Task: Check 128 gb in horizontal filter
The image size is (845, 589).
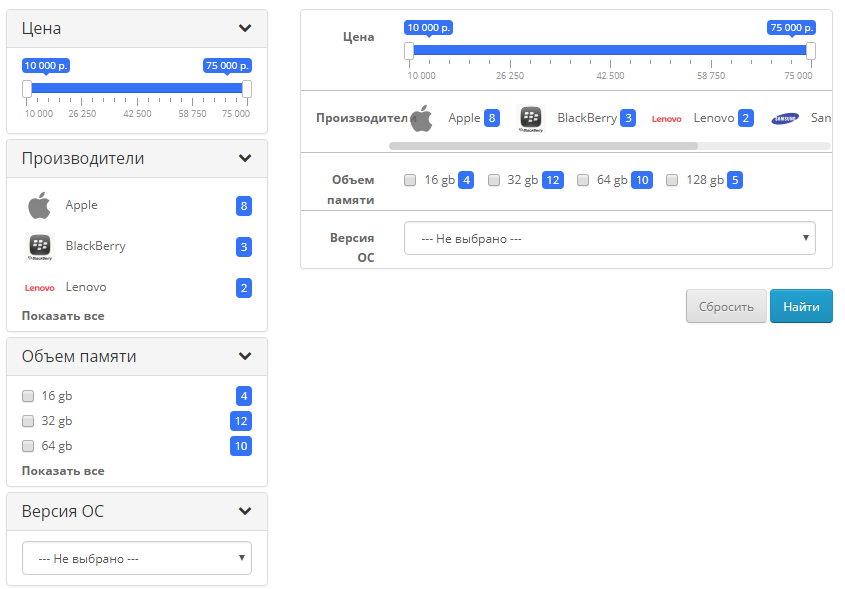Action: (x=671, y=180)
